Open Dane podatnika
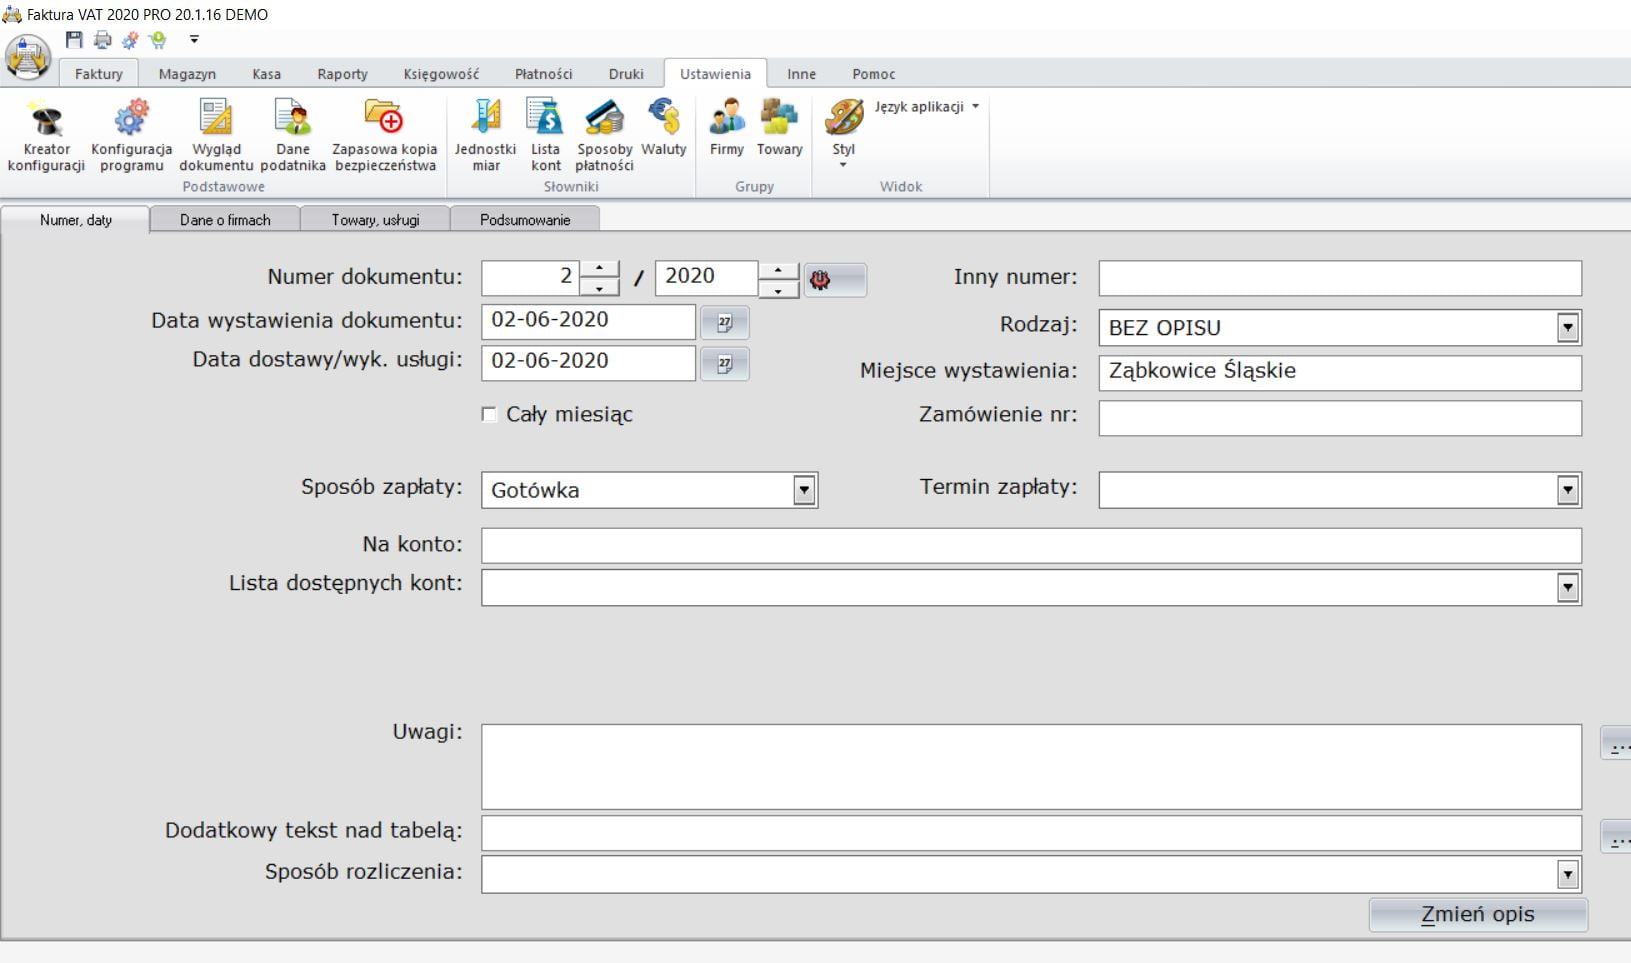Viewport: 1631px width, 963px height. click(x=293, y=135)
